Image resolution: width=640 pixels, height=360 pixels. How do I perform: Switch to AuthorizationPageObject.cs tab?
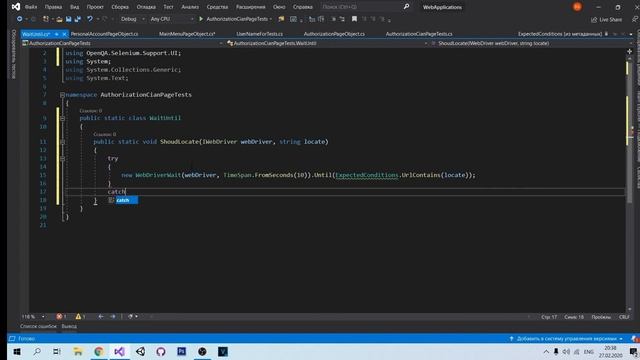tap(334, 34)
